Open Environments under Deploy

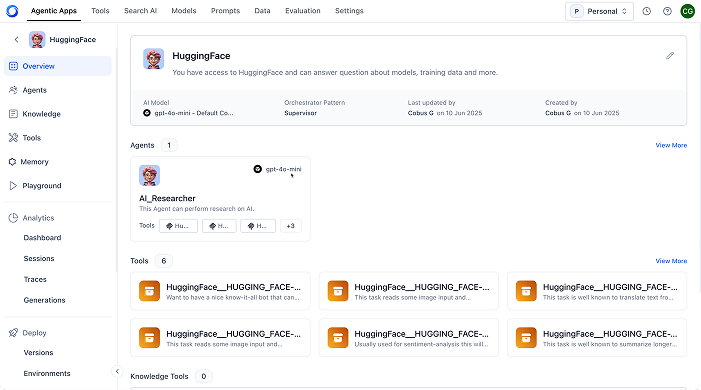(x=47, y=373)
